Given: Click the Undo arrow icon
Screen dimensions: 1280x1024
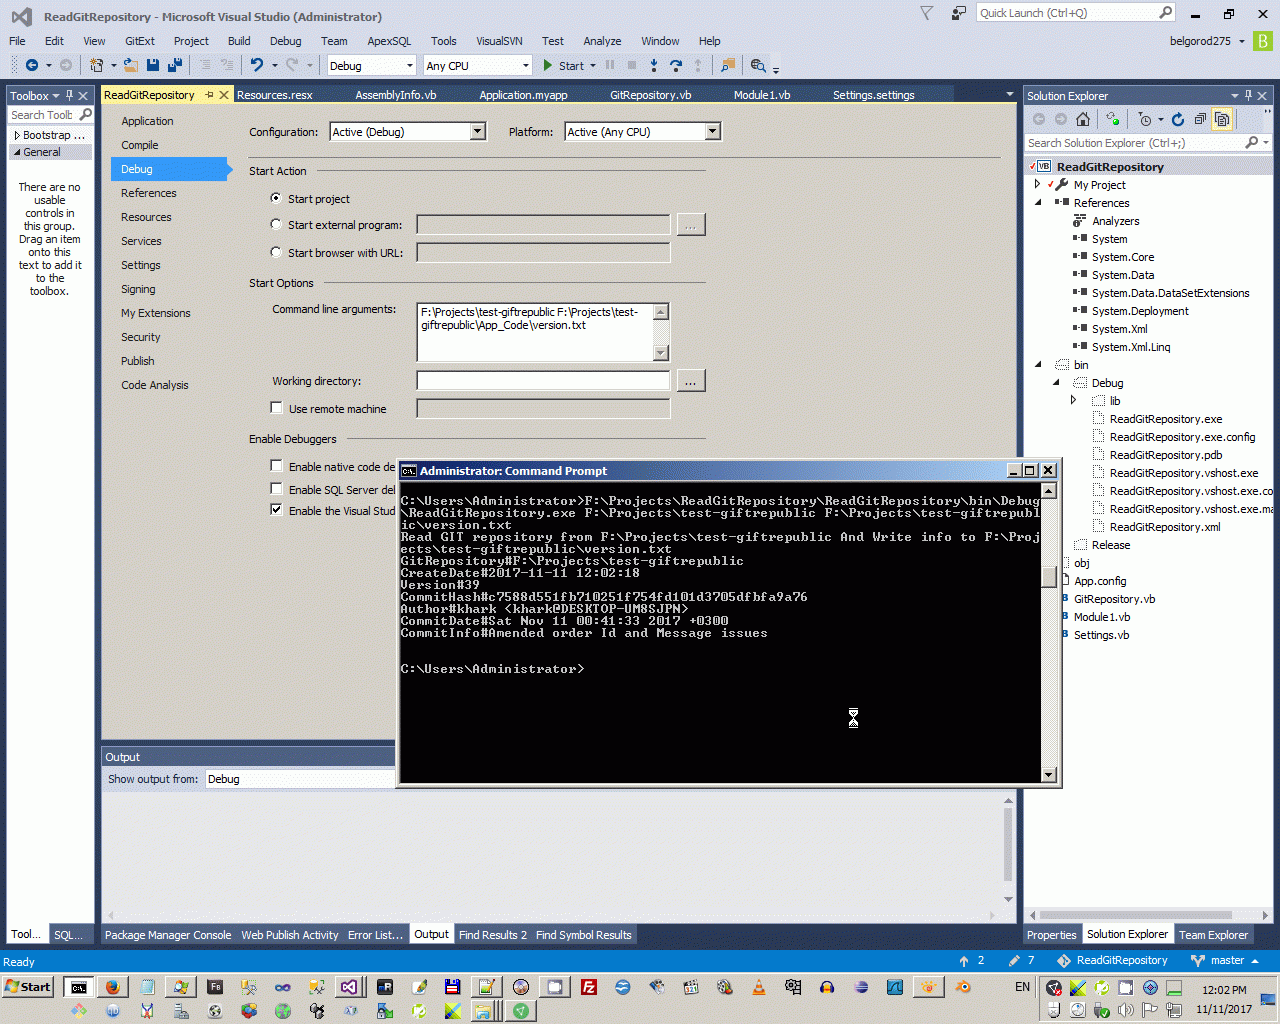Looking at the screenshot, I should pos(257,65).
